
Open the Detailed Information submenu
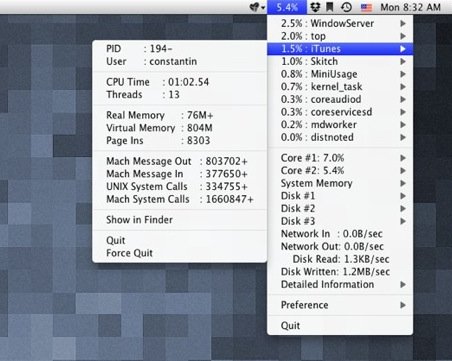[340, 285]
